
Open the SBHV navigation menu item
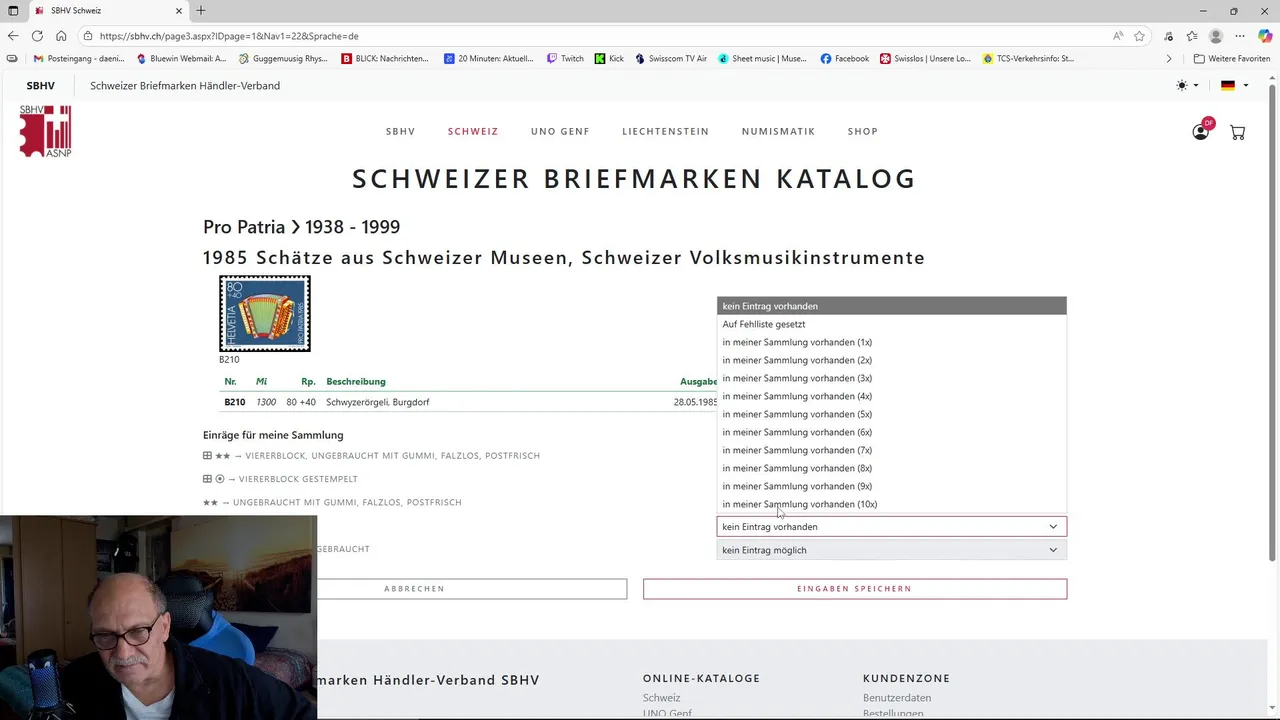click(400, 131)
